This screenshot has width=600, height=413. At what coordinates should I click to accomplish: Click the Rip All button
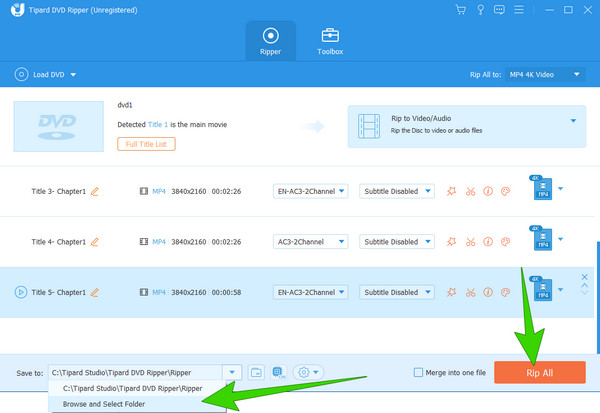[x=540, y=372]
